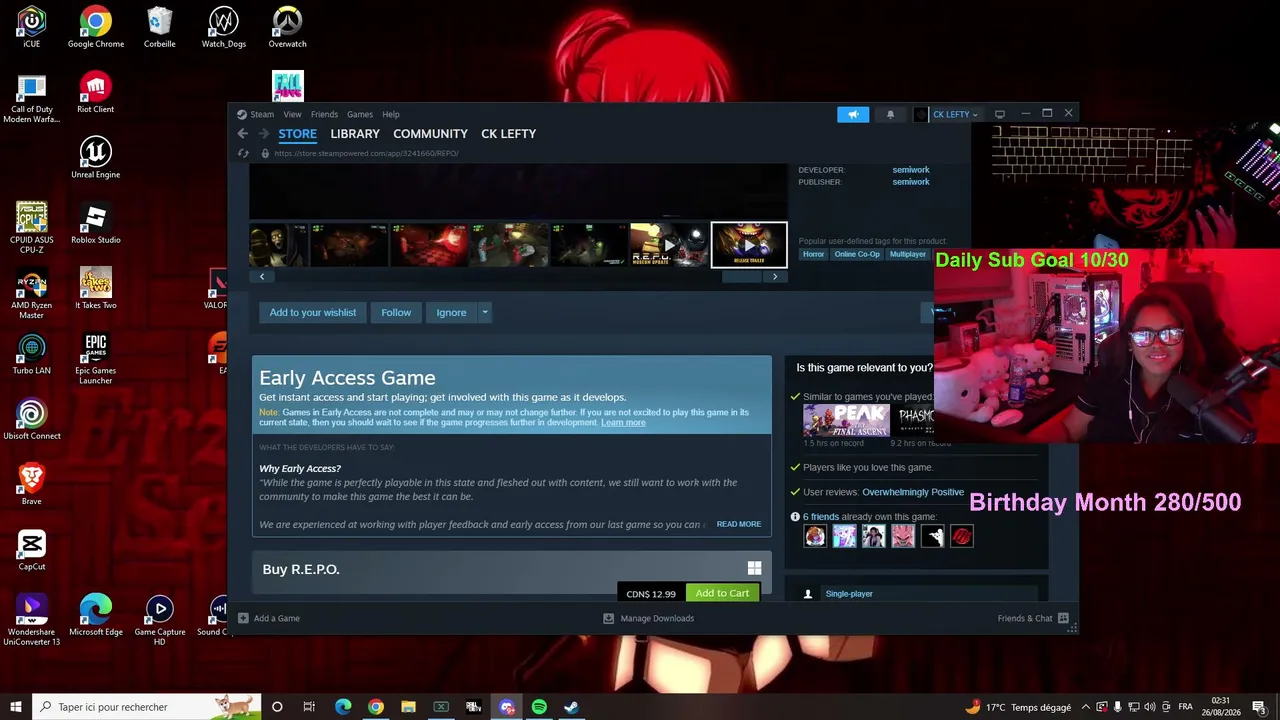Open Steam from the taskbar
Image resolution: width=1280 pixels, height=720 pixels.
coord(571,707)
